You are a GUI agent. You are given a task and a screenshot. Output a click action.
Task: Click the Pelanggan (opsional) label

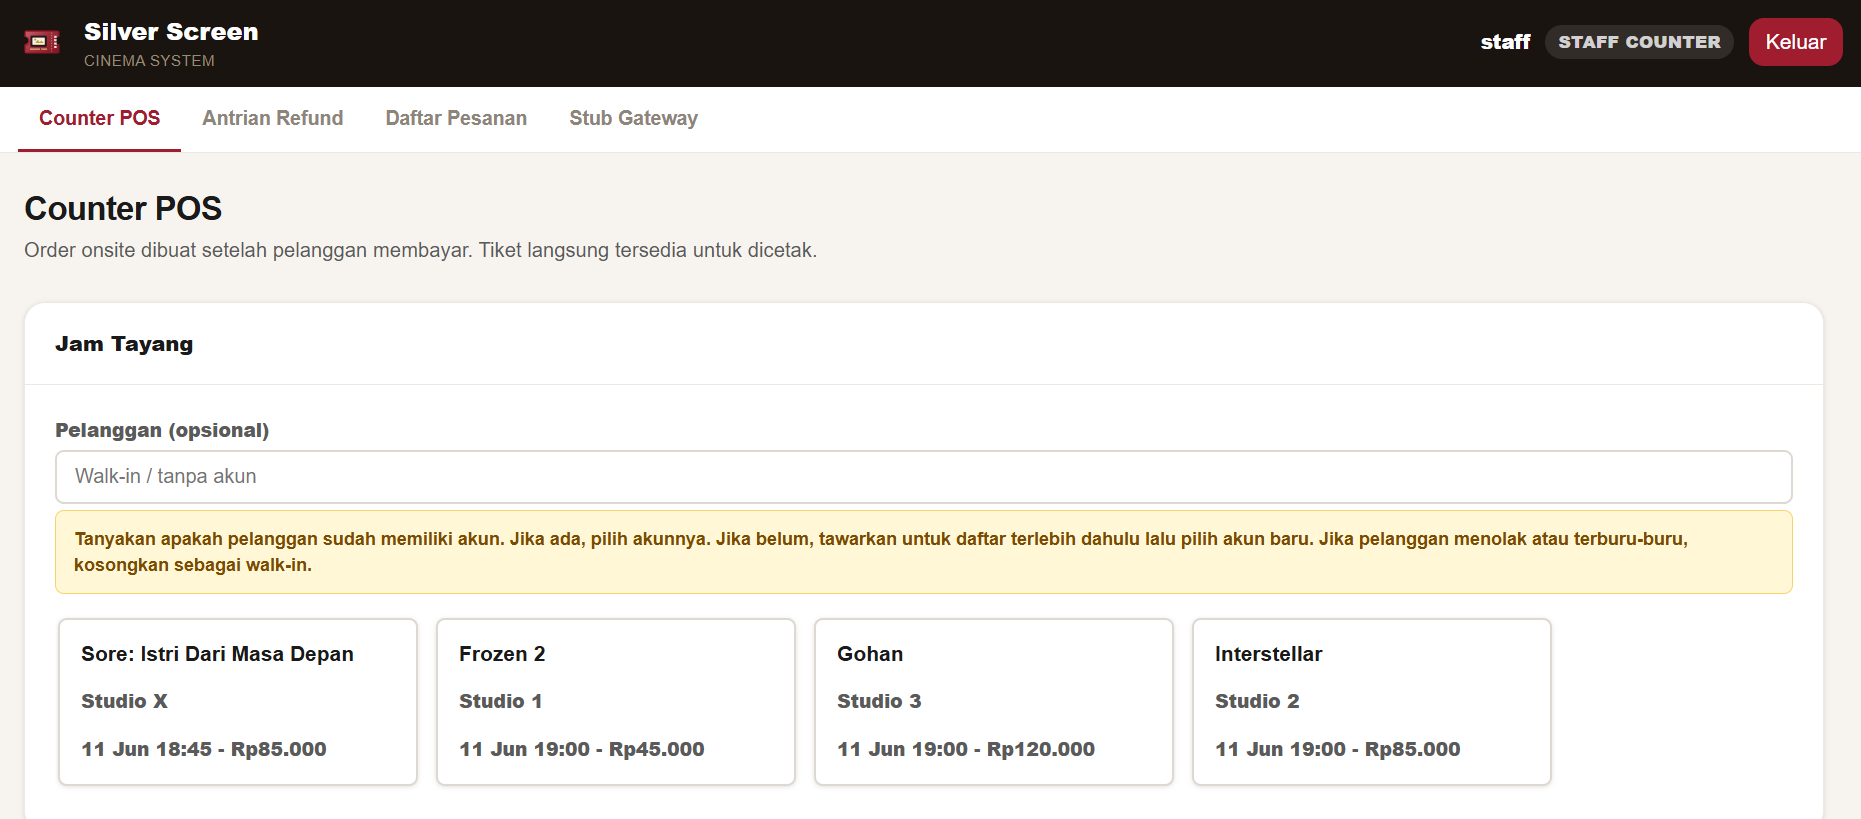coord(162,430)
